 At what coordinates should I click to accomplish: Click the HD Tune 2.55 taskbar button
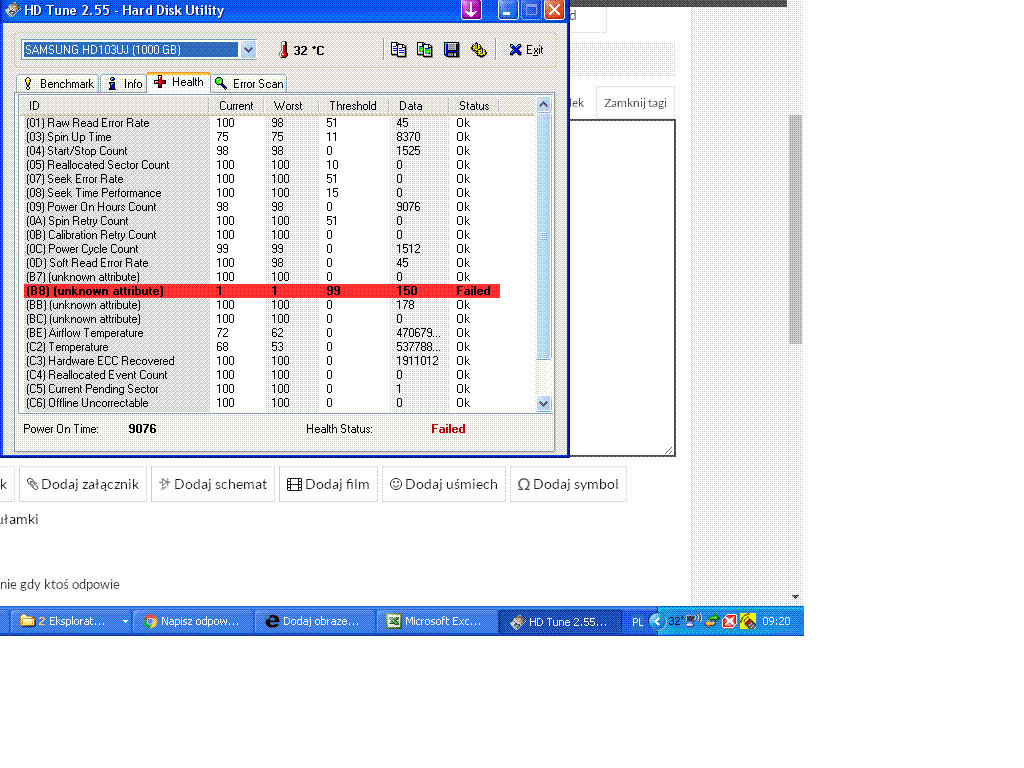click(x=559, y=621)
